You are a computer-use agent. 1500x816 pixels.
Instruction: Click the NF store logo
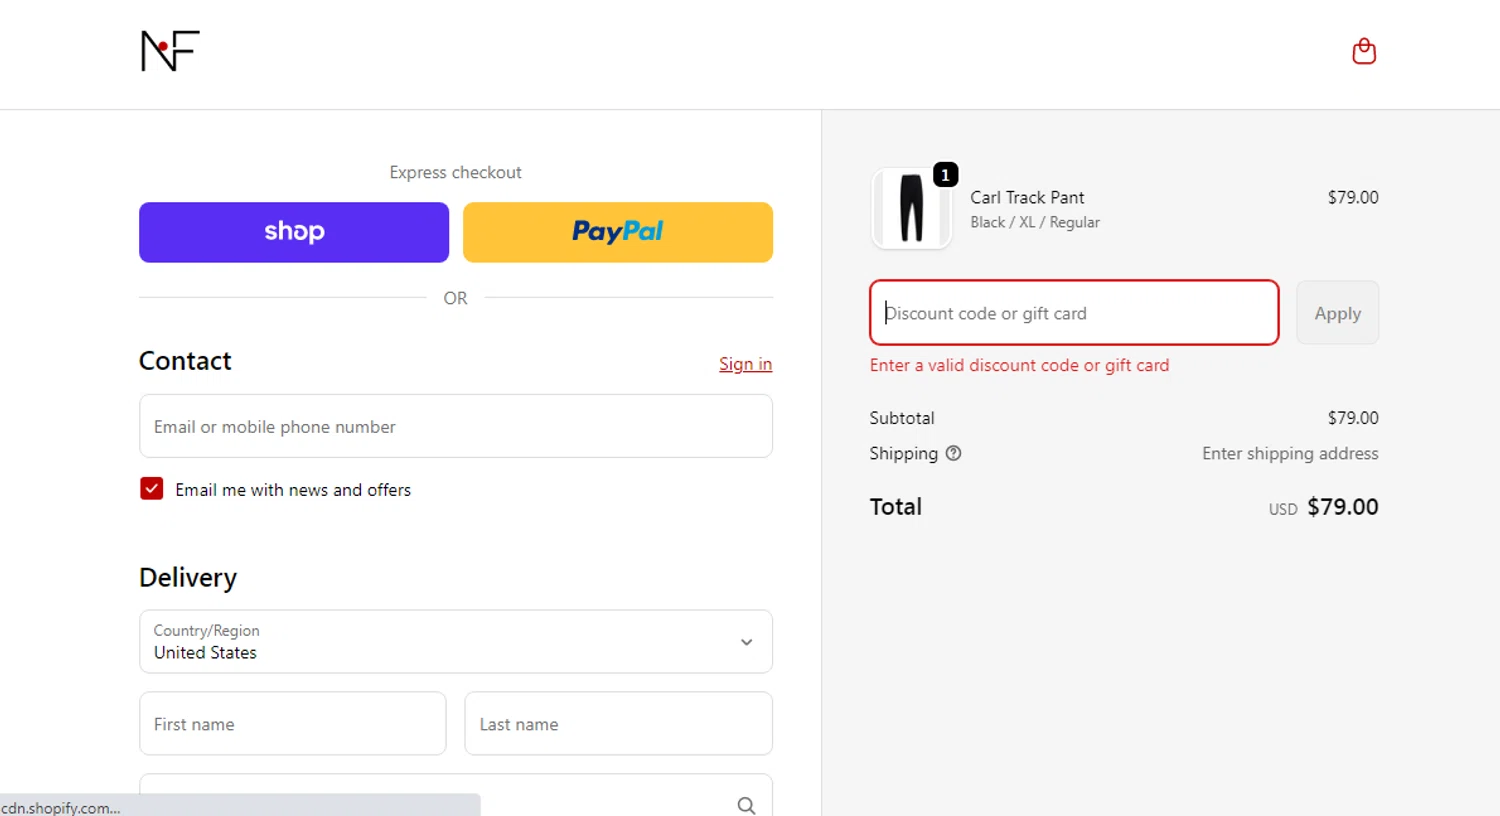click(x=170, y=51)
